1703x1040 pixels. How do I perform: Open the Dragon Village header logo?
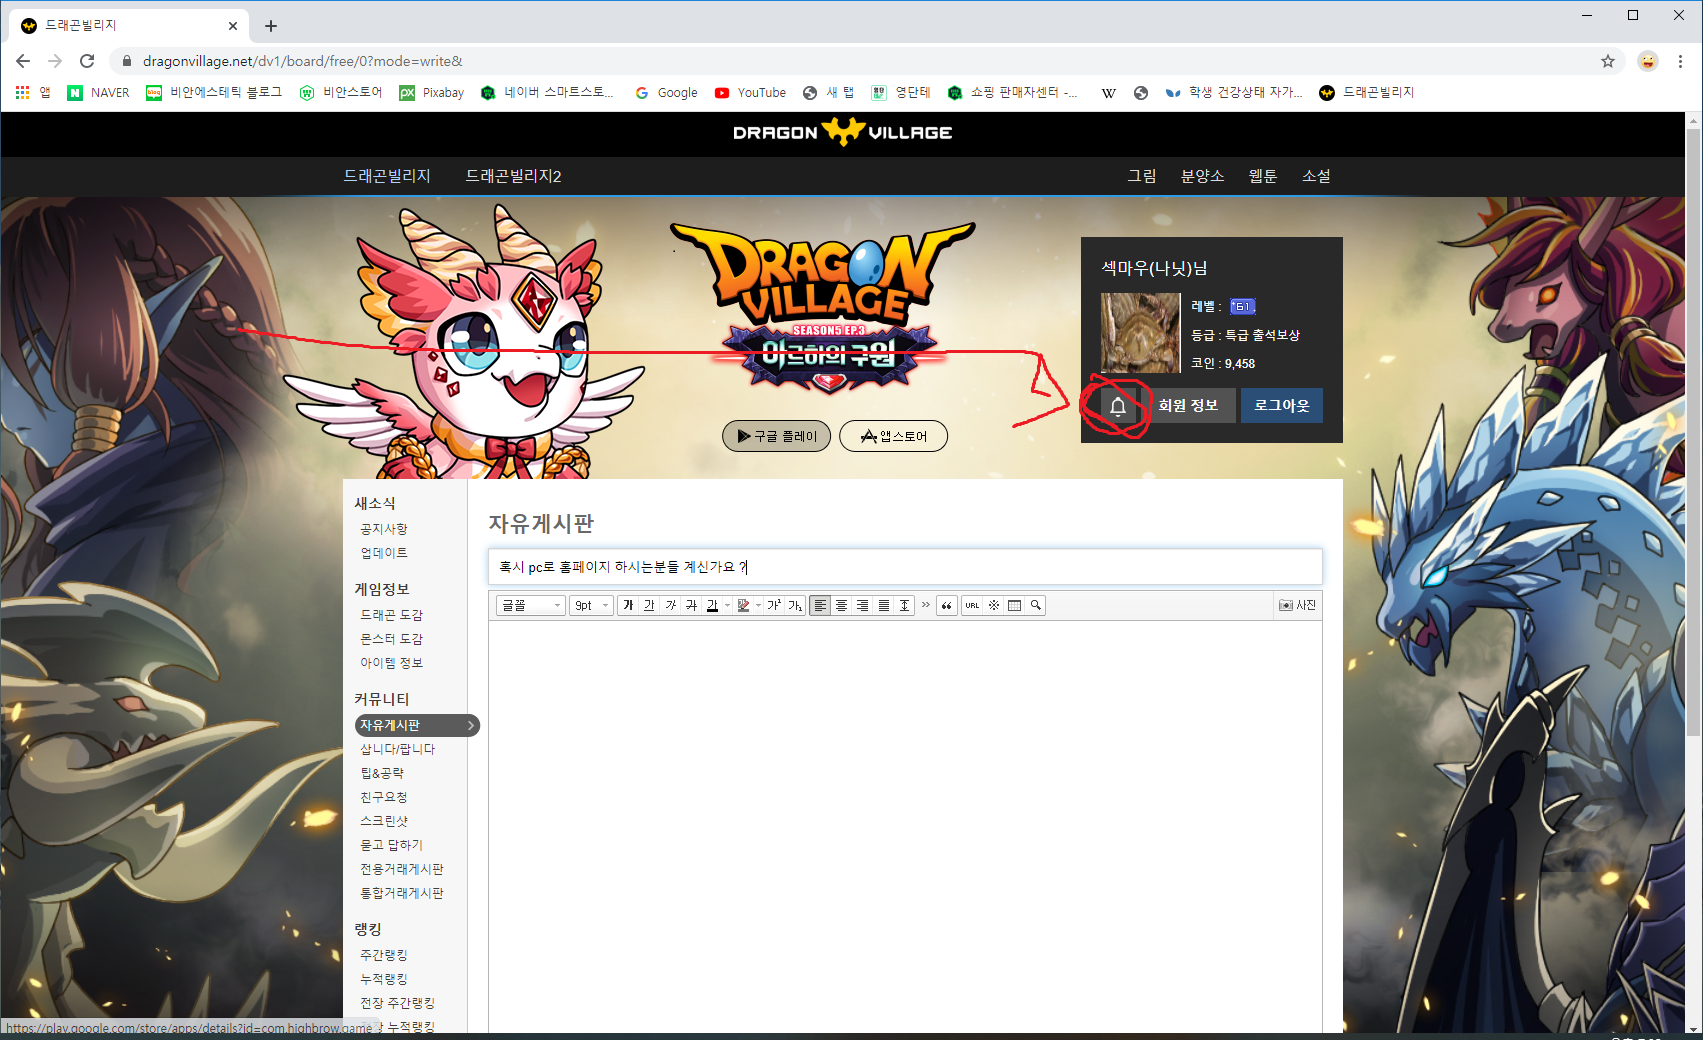[842, 132]
